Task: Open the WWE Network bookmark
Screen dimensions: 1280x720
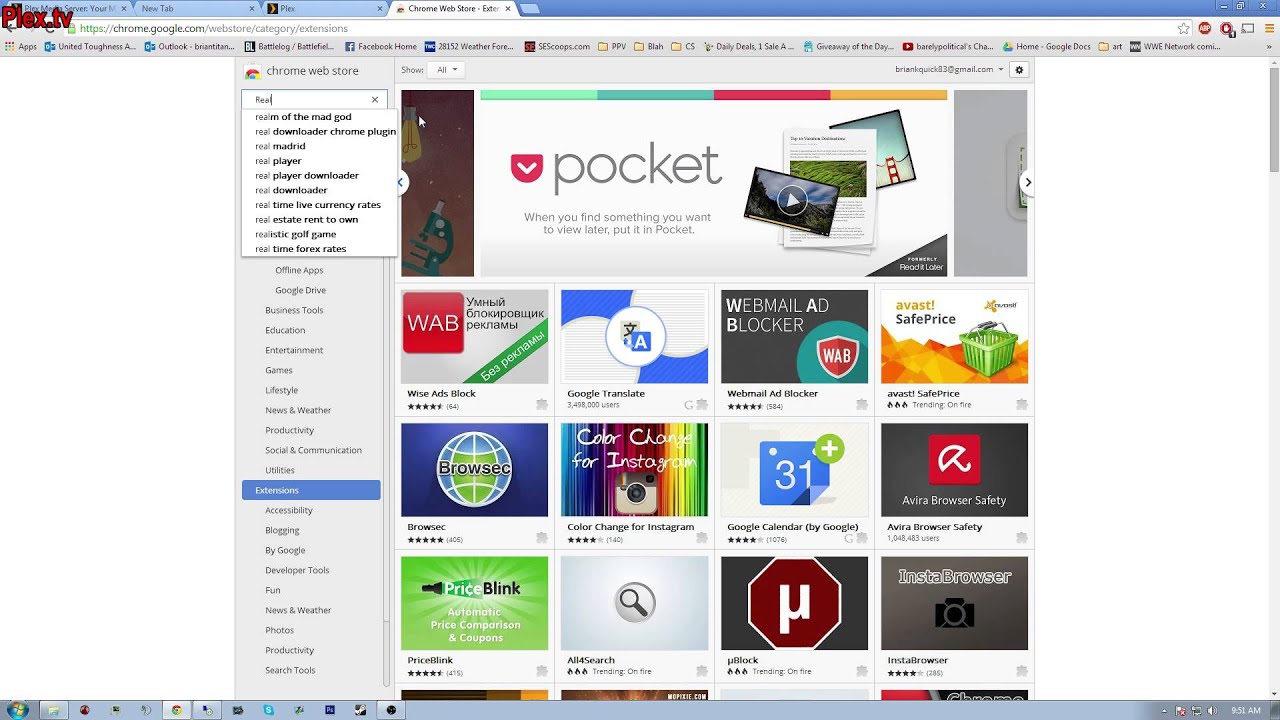Action: [1176, 46]
